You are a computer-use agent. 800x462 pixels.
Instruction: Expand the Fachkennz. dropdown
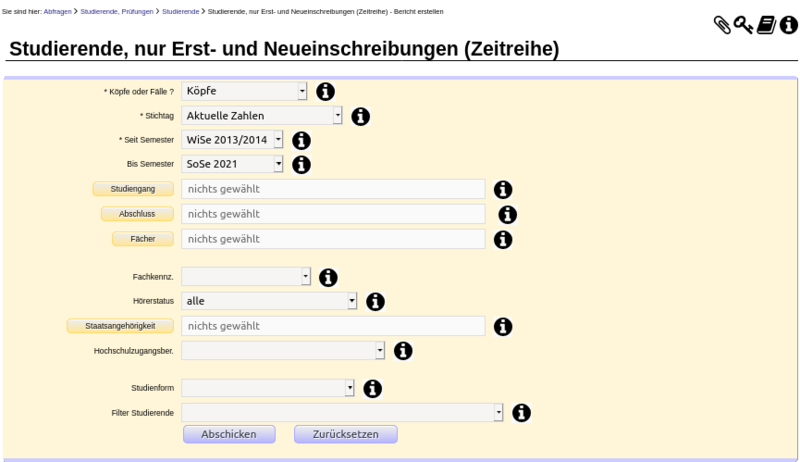pos(246,276)
